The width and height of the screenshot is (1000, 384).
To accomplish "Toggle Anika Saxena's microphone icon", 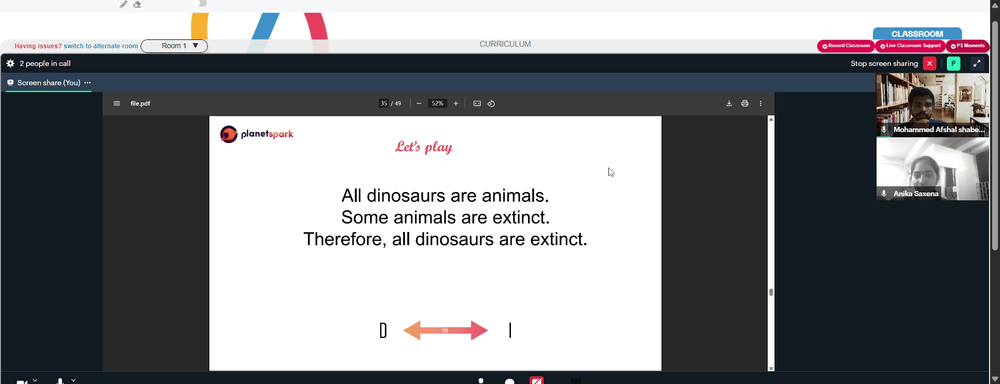I will point(884,193).
